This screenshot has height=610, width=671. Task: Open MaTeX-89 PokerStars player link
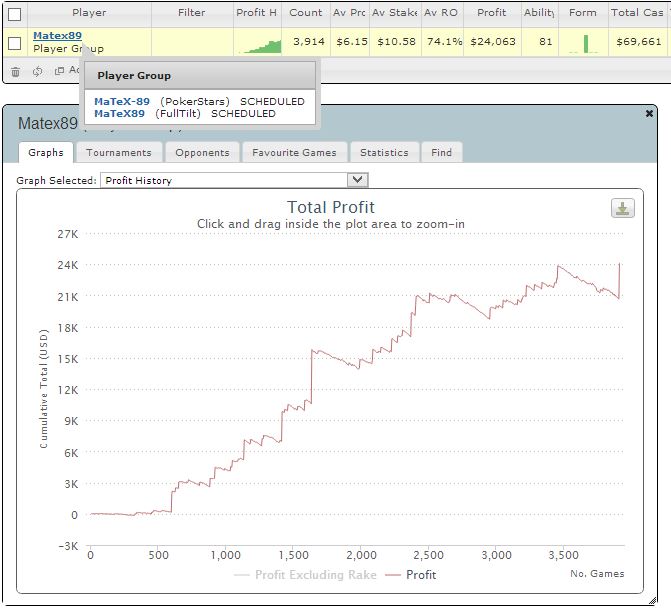click(x=122, y=101)
